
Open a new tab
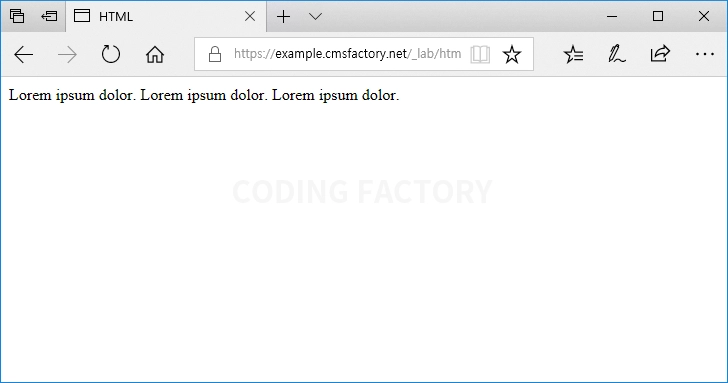283,17
